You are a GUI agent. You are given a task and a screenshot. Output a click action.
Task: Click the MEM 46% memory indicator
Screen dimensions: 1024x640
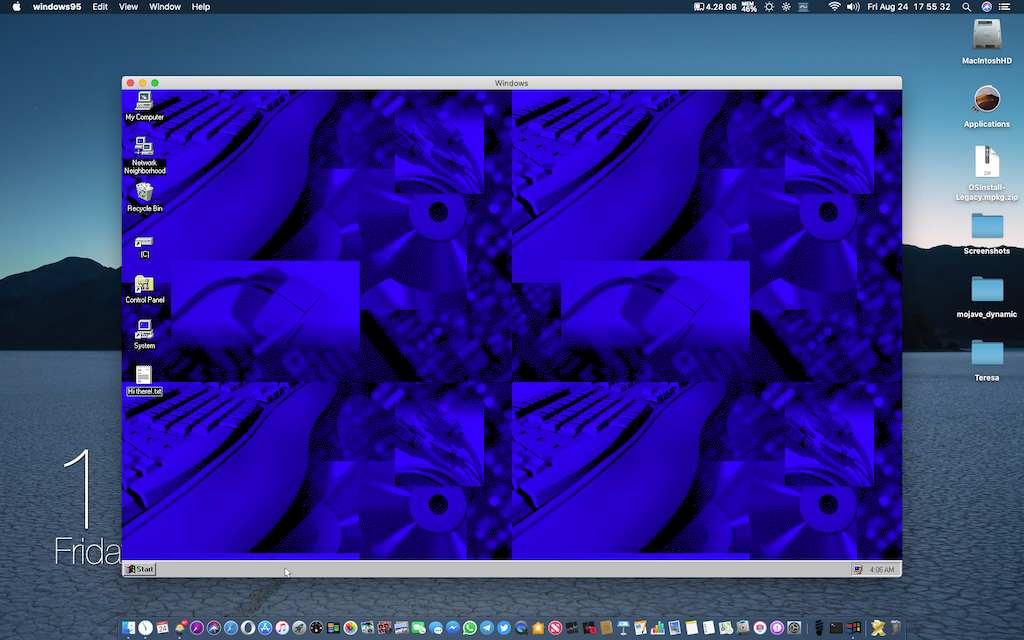pos(748,7)
